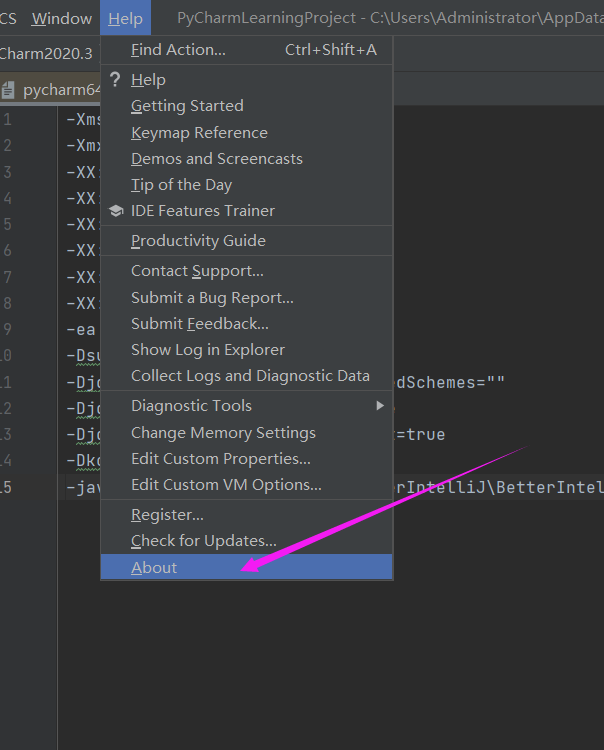Click the BetterIntel path text on line 15
Screen dimensions: 604x750
click(x=550, y=487)
